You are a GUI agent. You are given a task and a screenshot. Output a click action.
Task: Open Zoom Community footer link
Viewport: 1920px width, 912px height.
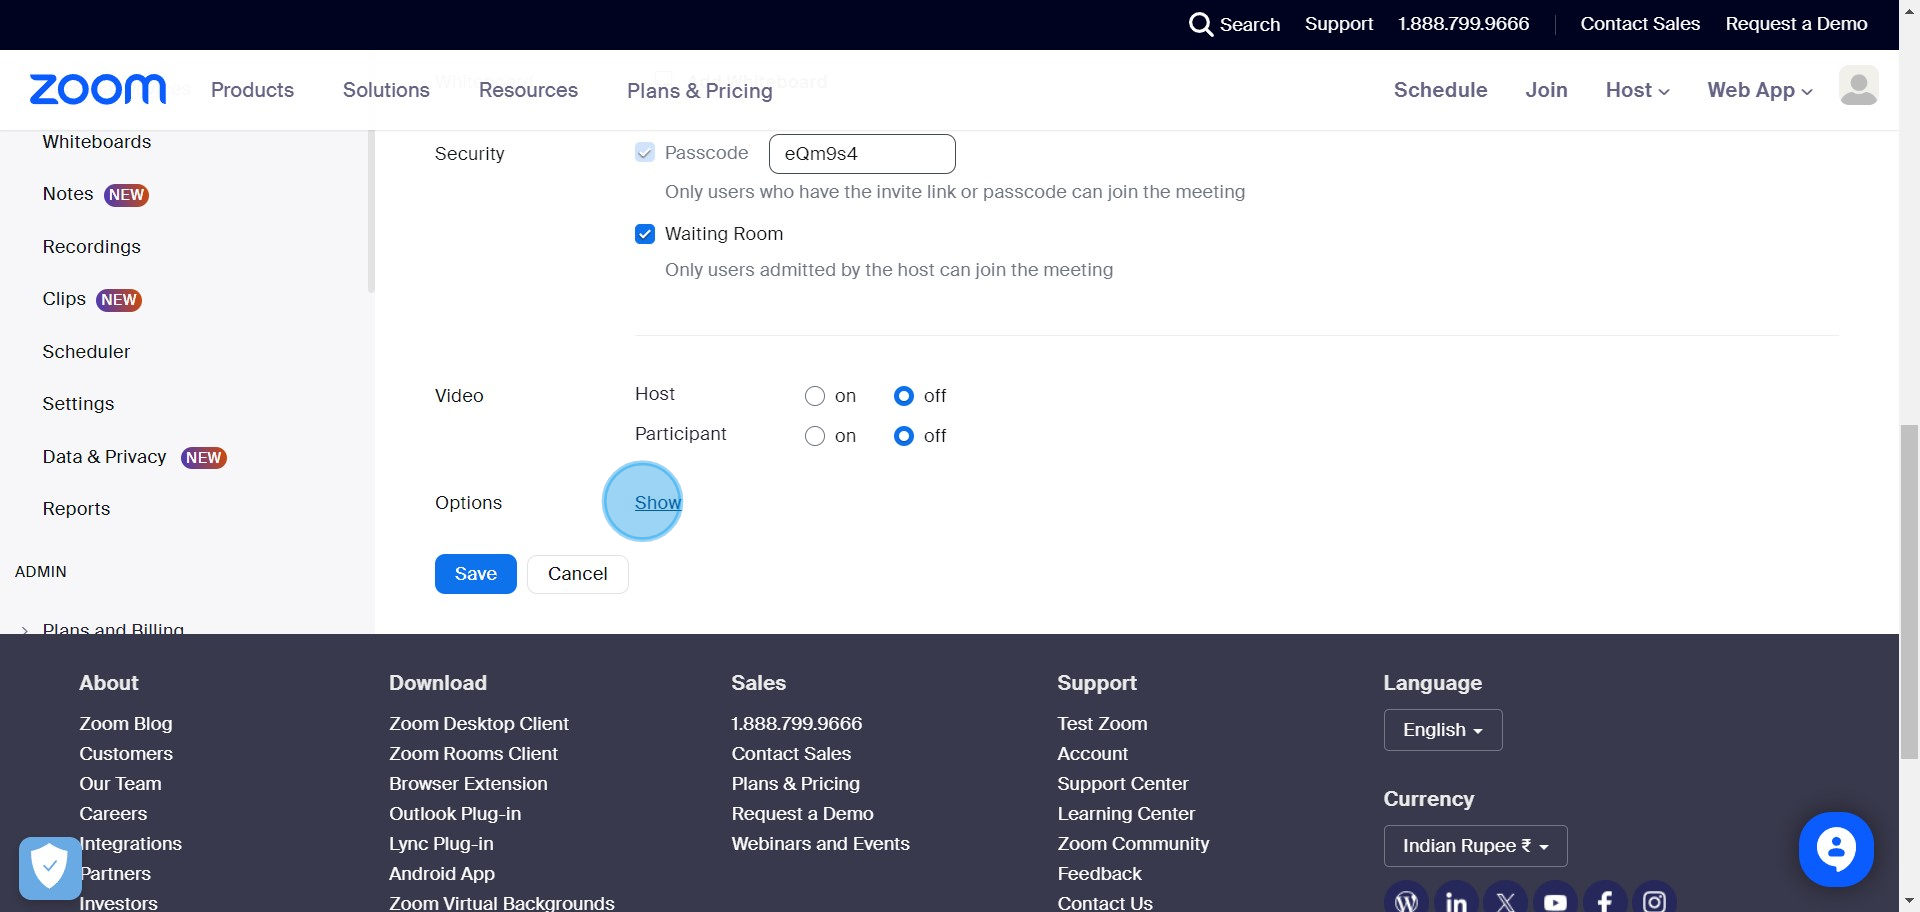(1133, 844)
